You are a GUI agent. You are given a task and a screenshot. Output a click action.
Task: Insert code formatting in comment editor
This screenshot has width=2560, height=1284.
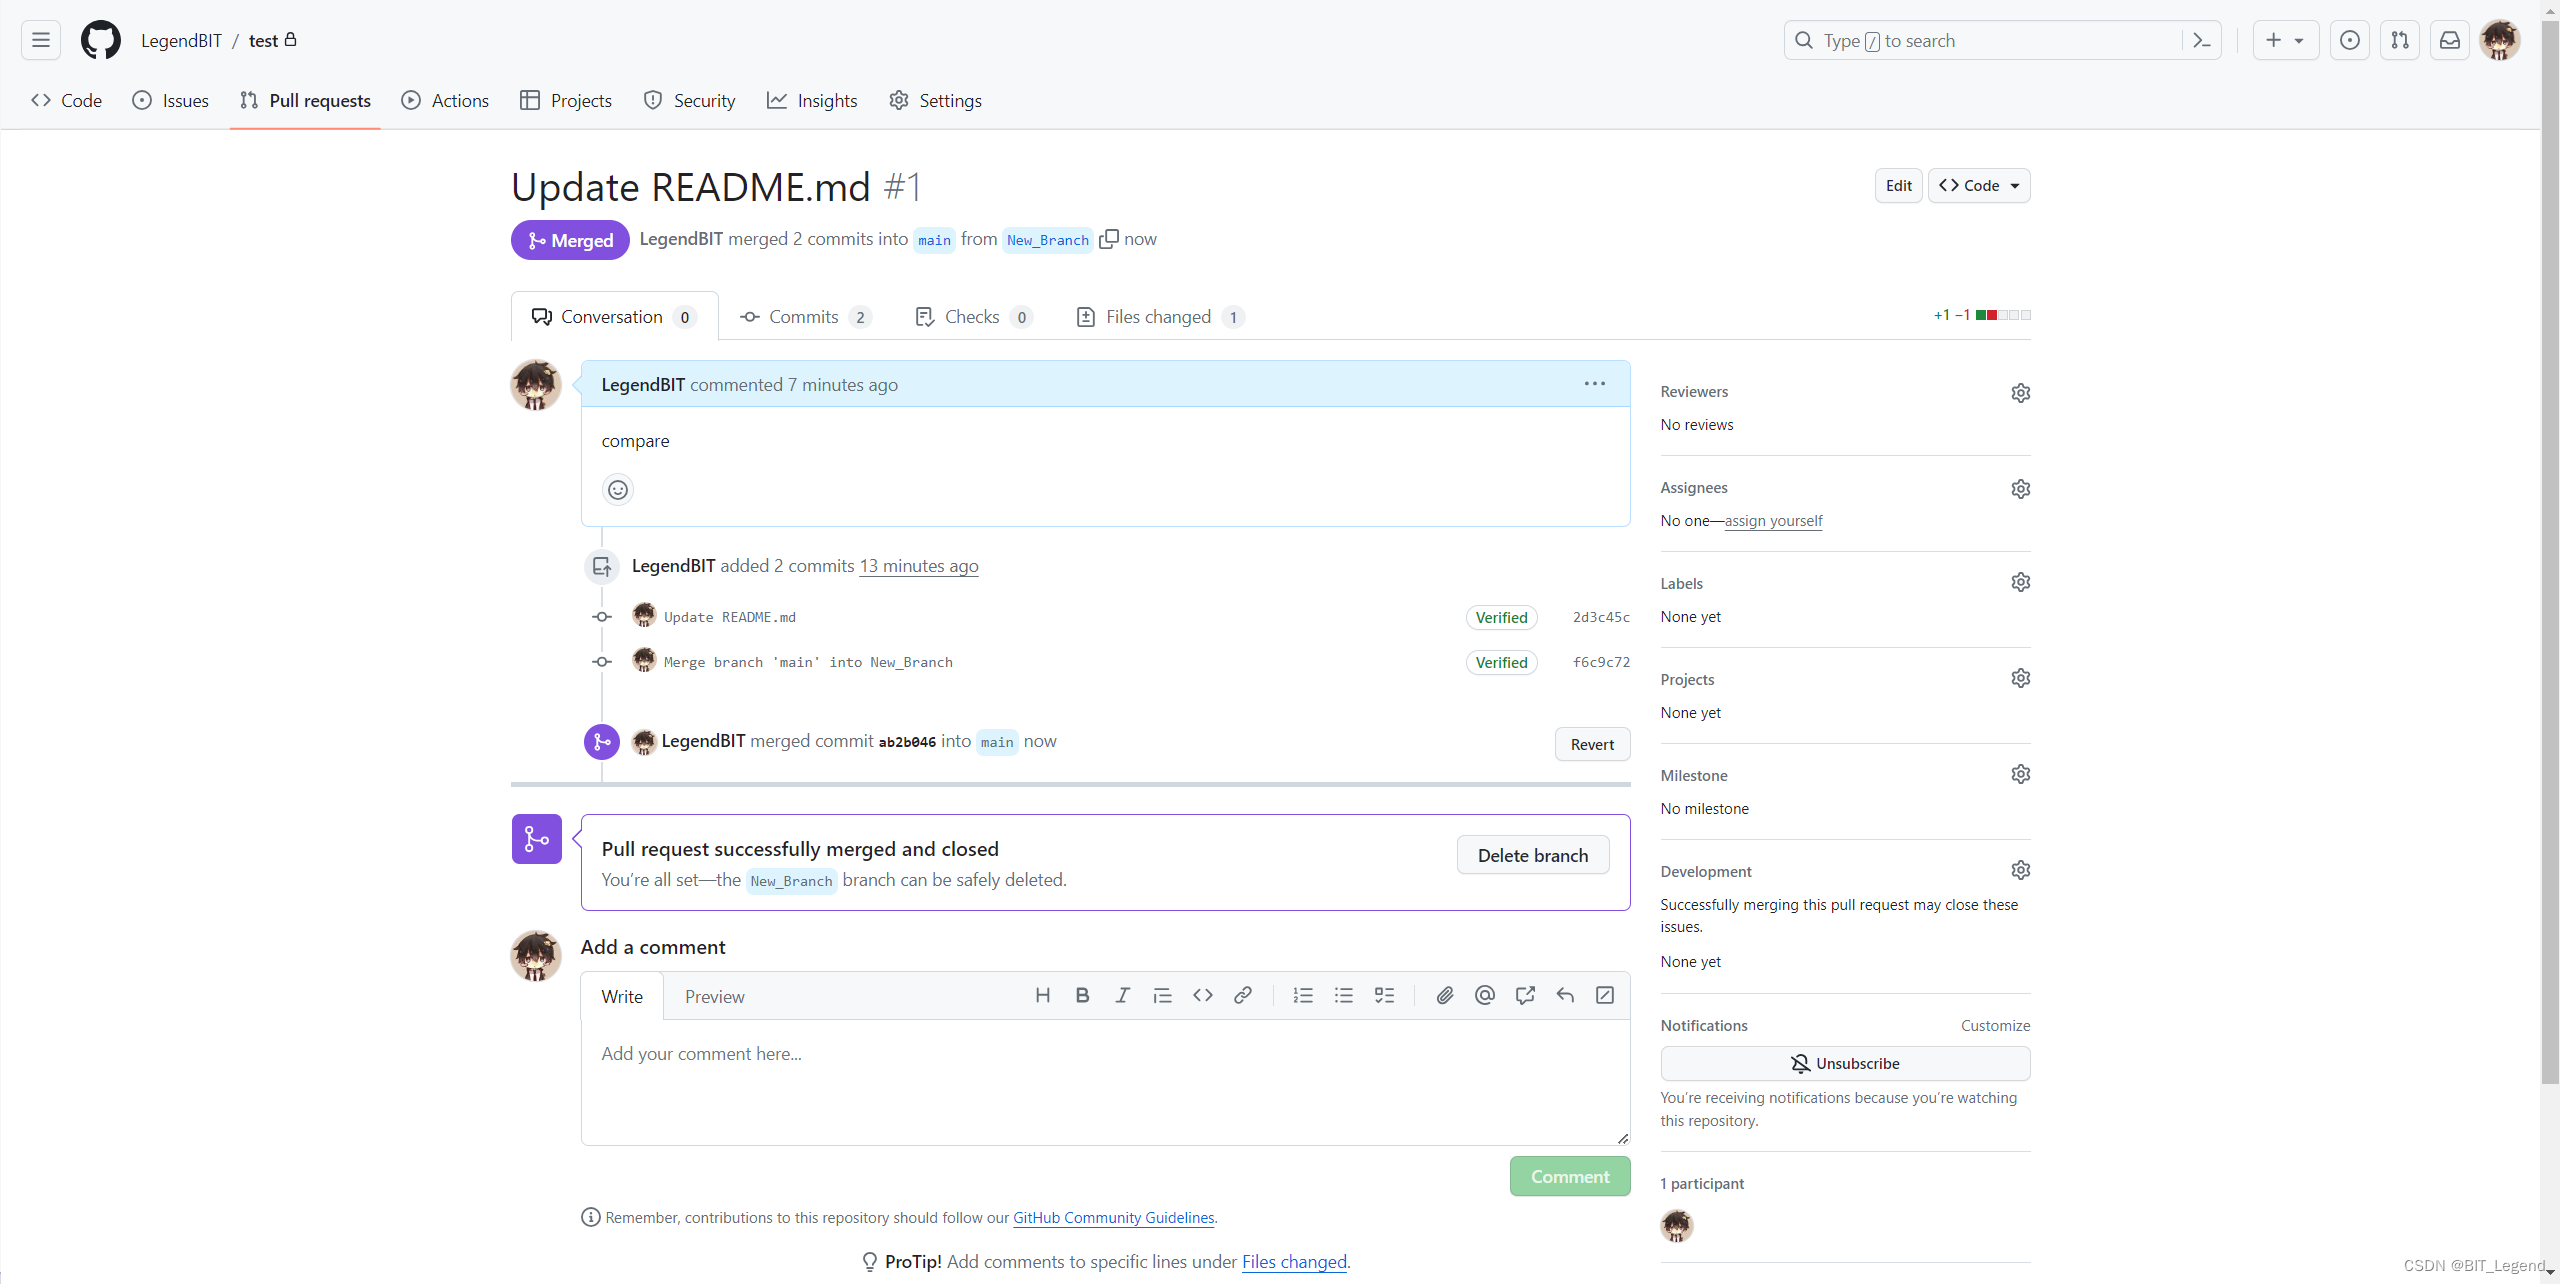point(1202,995)
